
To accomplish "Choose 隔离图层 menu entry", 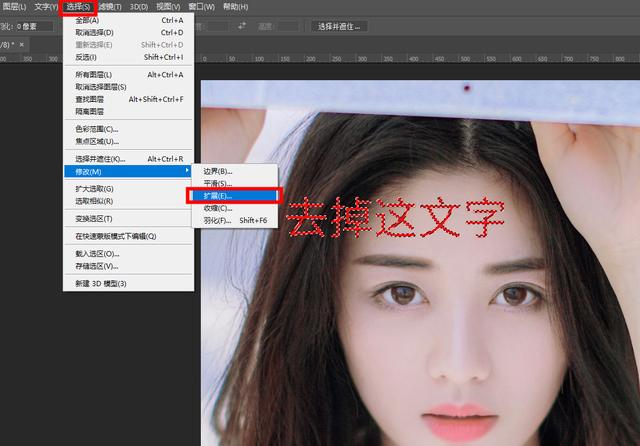I will [x=129, y=111].
